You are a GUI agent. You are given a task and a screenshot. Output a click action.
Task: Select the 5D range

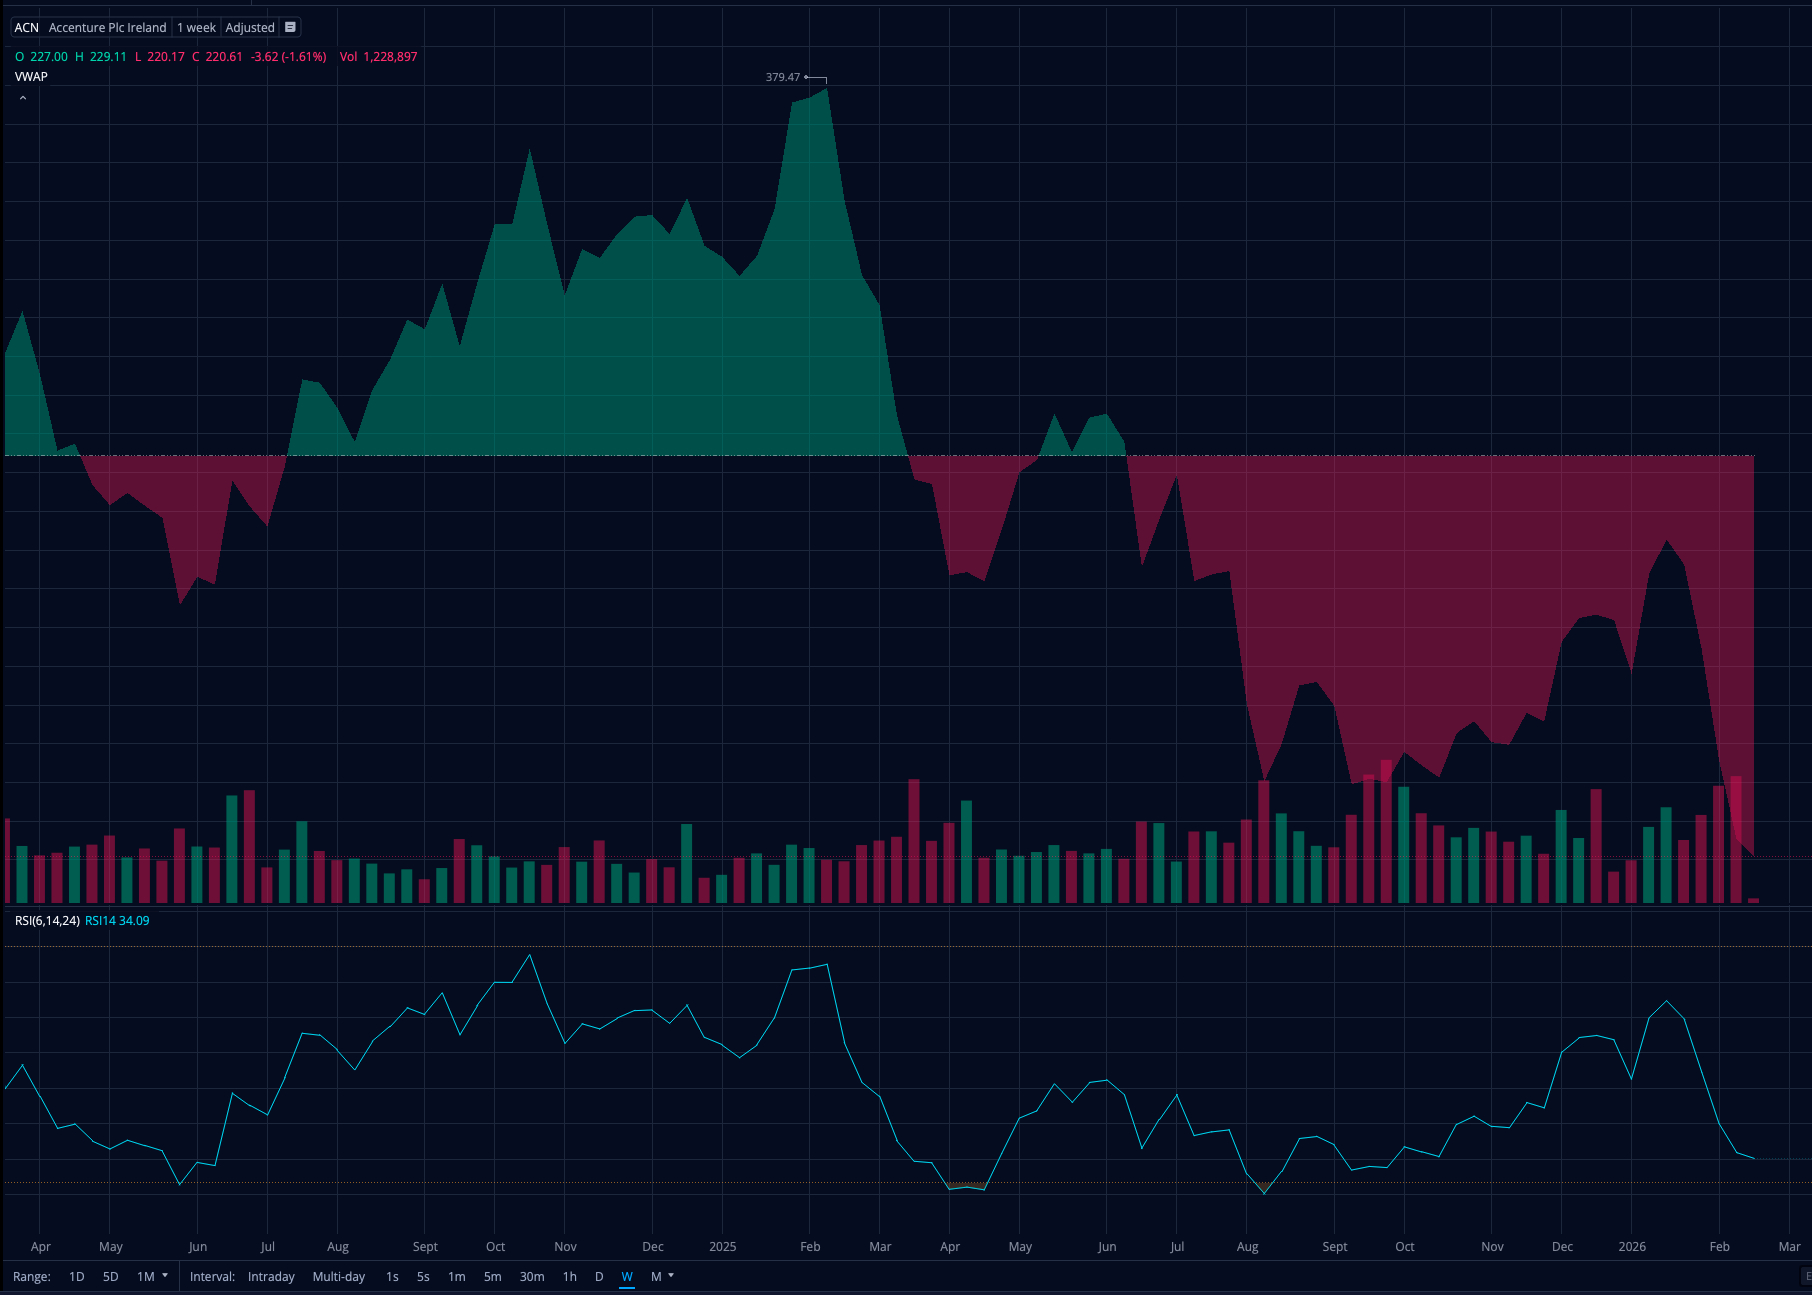click(x=110, y=1276)
